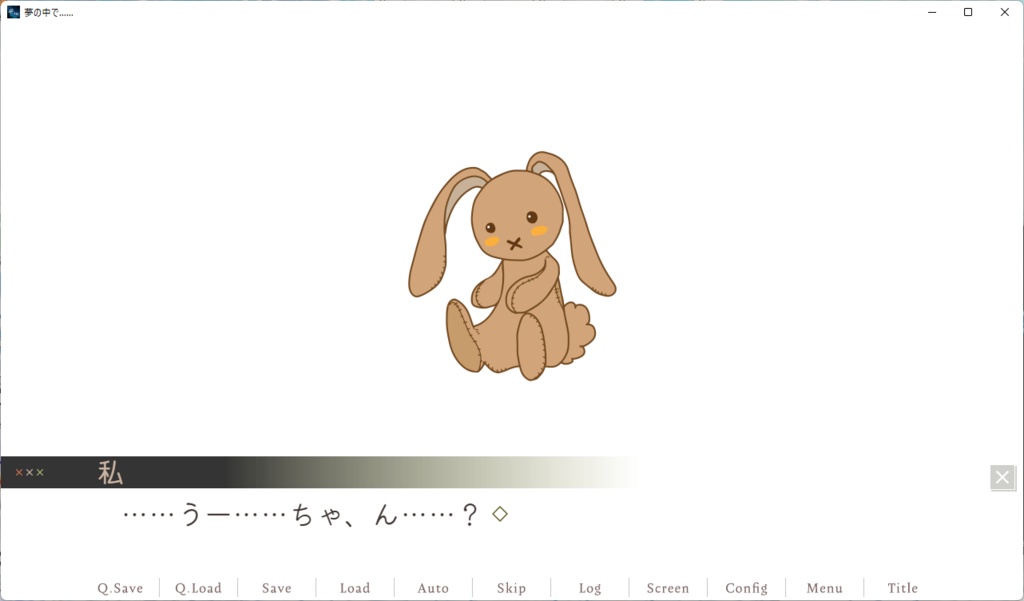Open the in-game Menu
The height and width of the screenshot is (601, 1024).
click(x=824, y=588)
